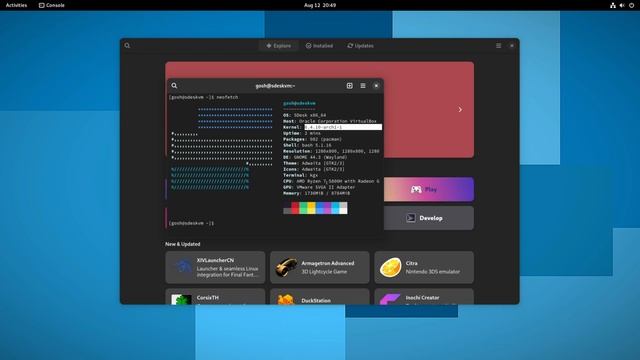Click the 'Uptime' line in neofetch output
640x360 pixels.
302,133
